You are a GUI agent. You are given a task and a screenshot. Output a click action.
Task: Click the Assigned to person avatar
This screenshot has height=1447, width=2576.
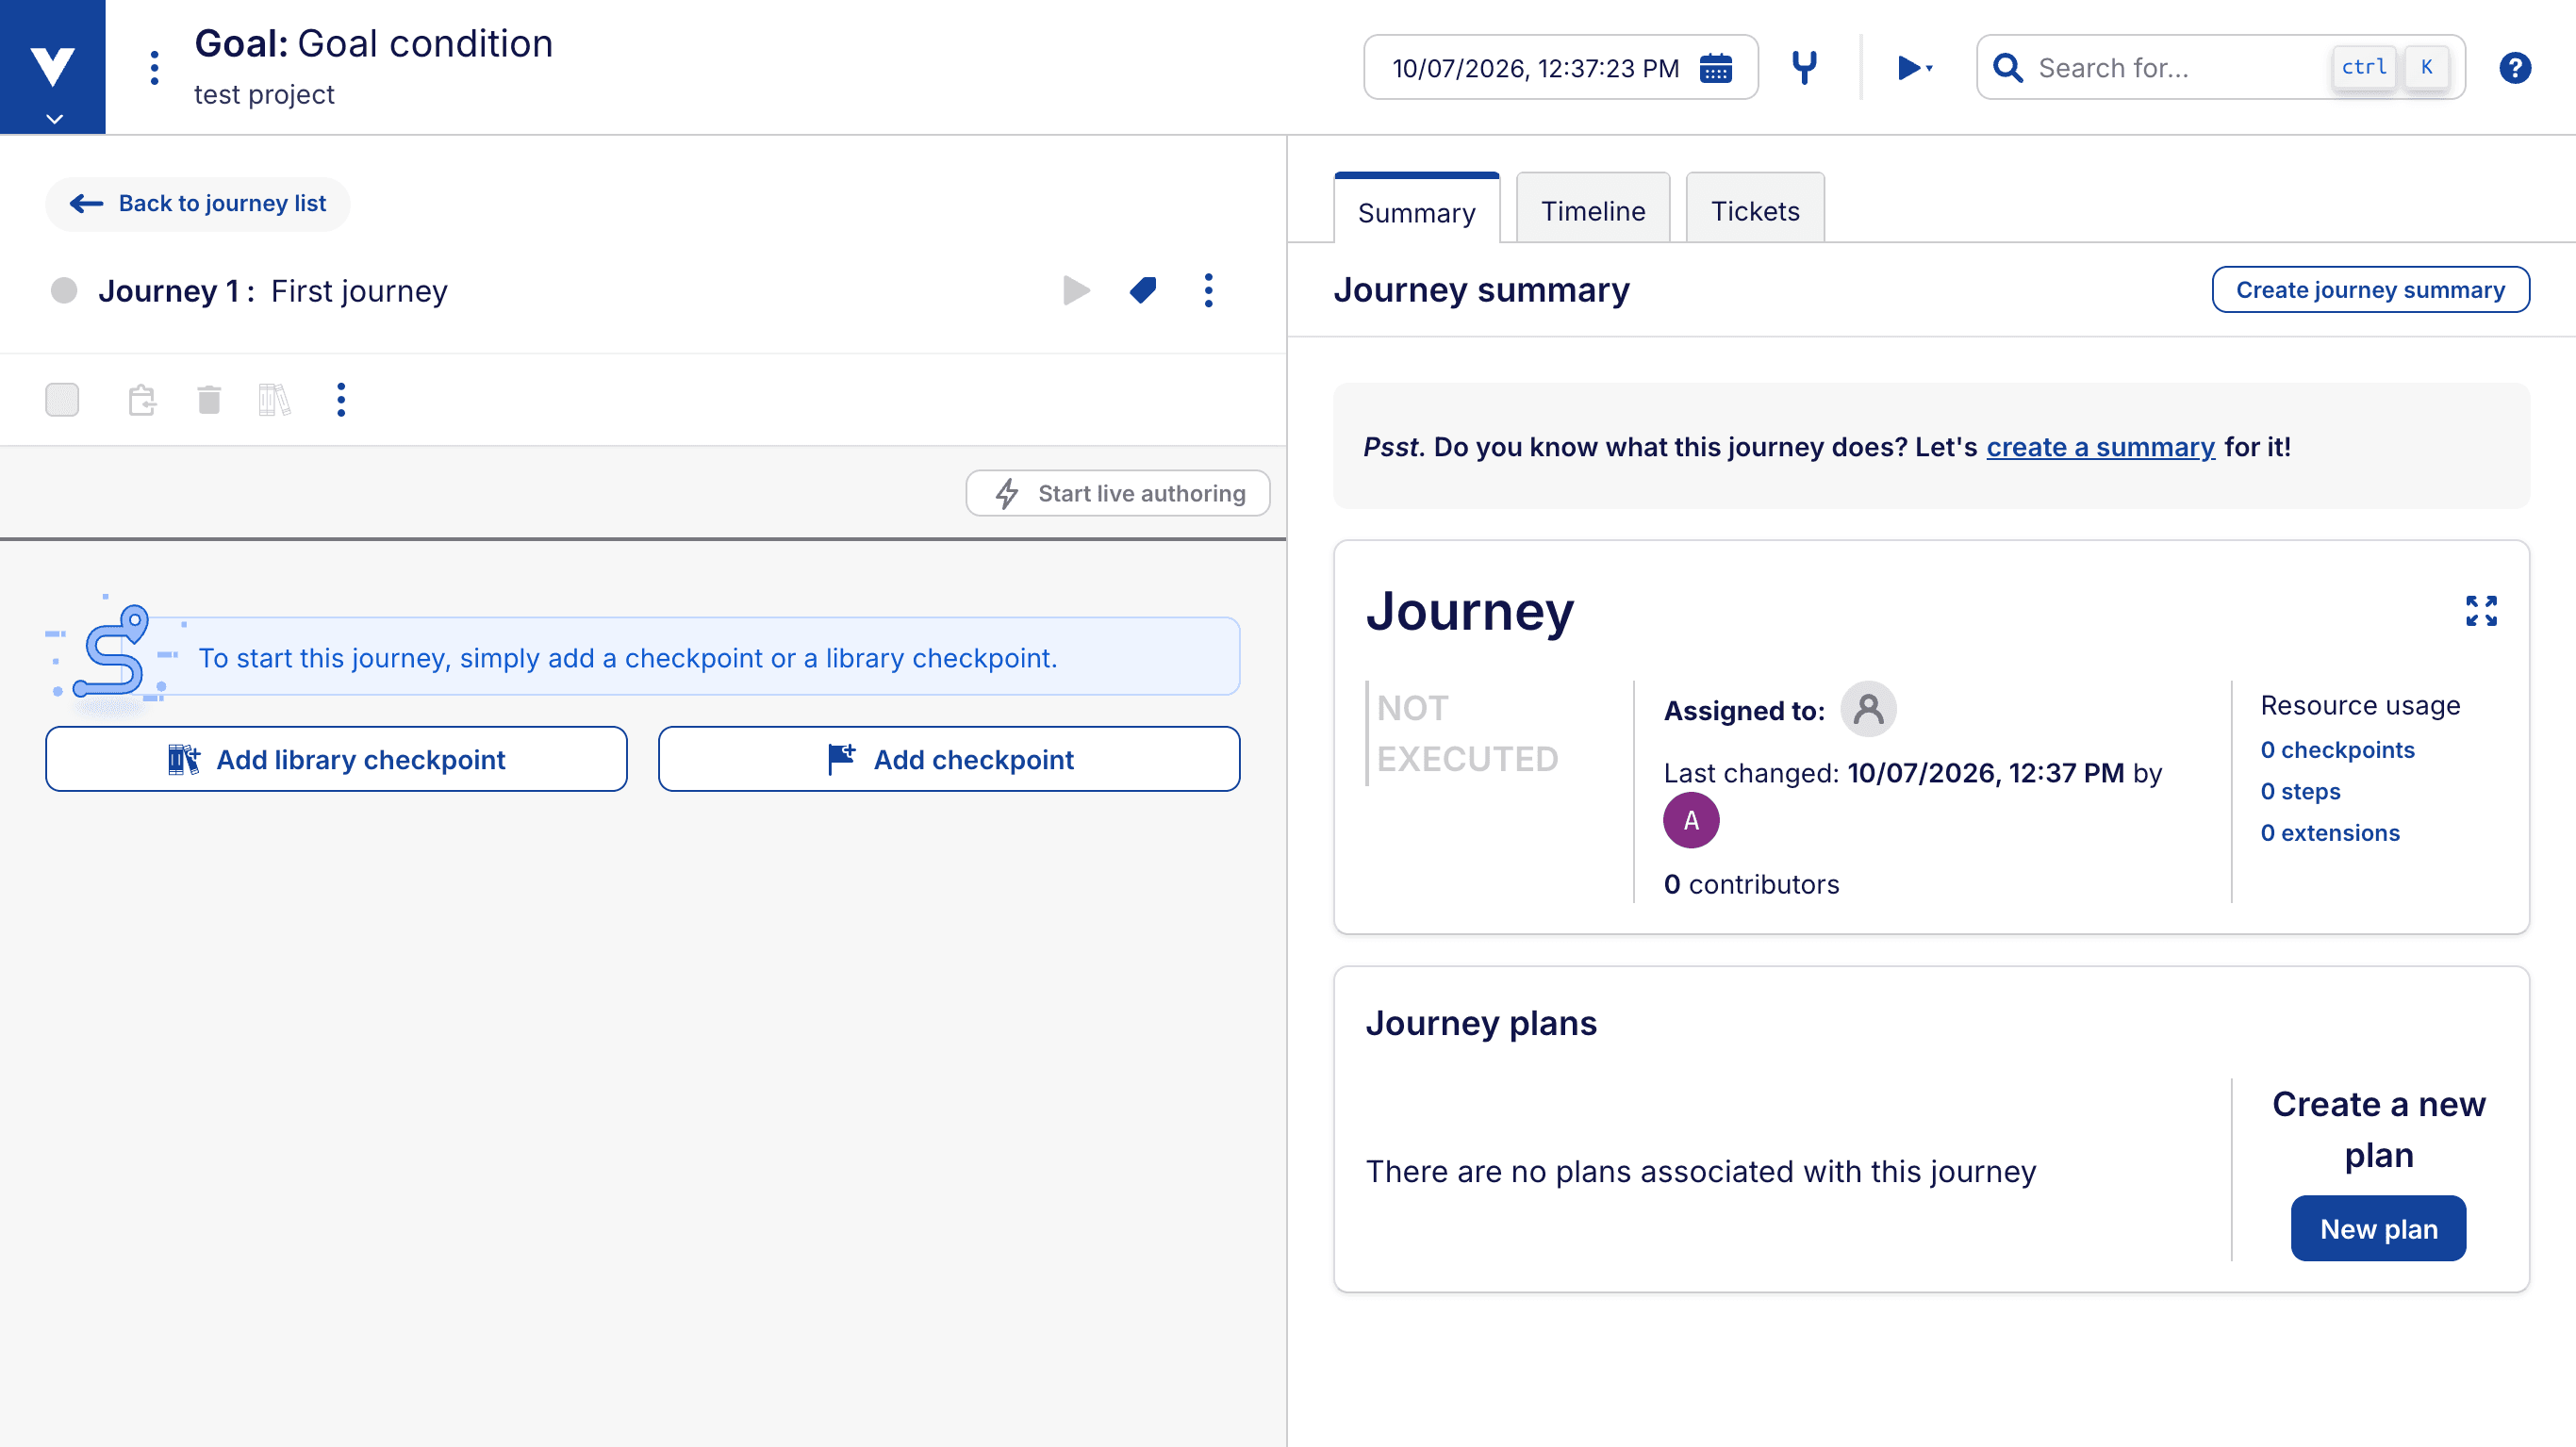(1868, 710)
